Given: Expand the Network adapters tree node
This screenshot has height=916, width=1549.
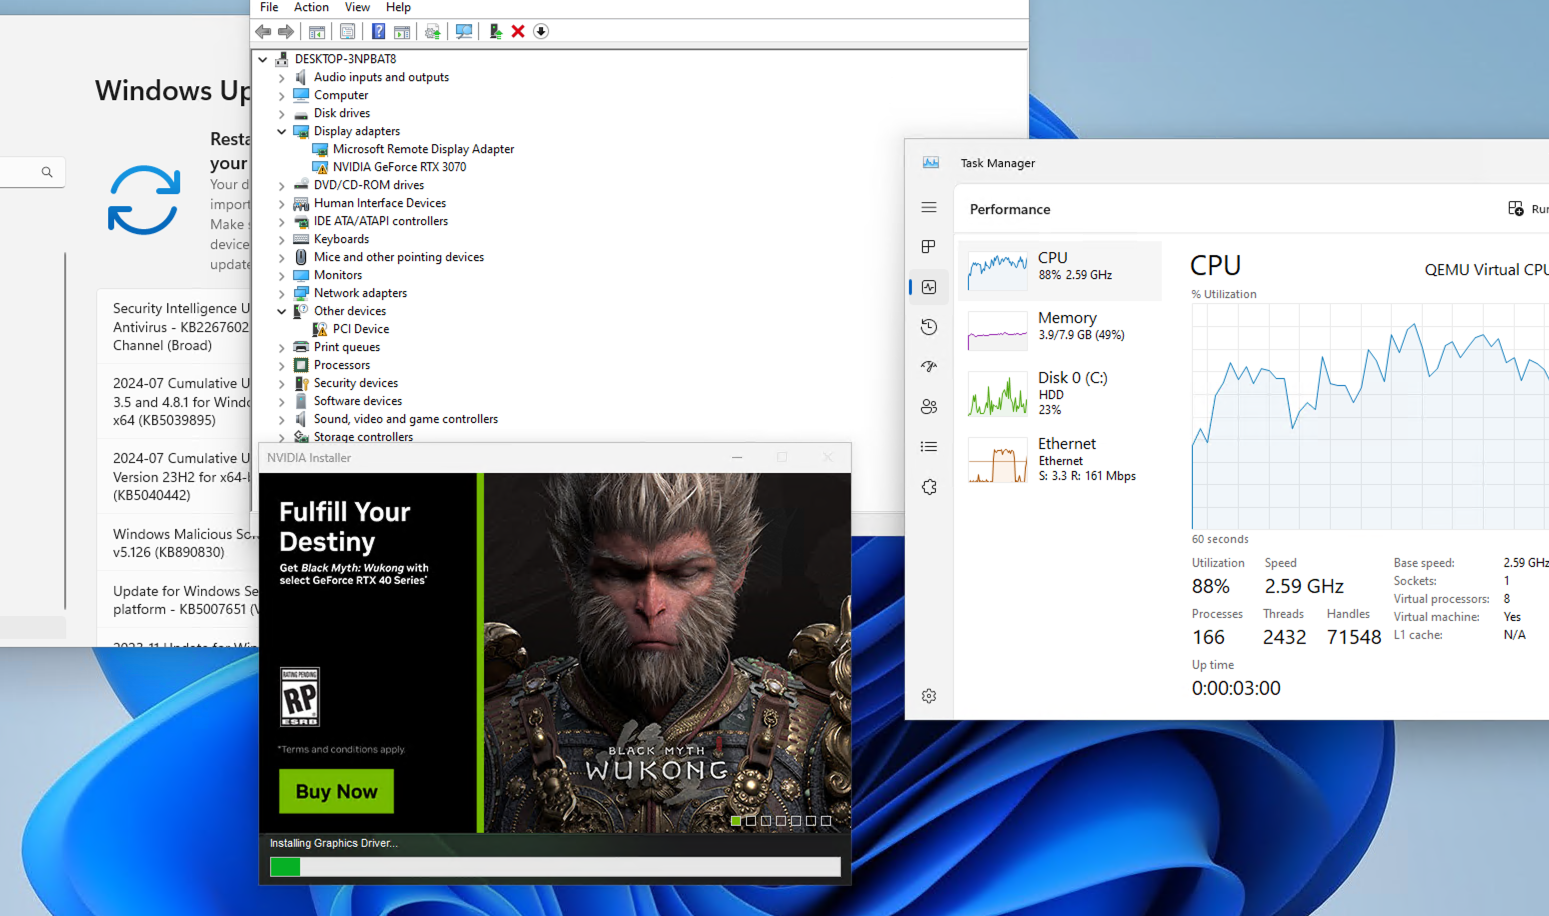Looking at the screenshot, I should point(282,293).
